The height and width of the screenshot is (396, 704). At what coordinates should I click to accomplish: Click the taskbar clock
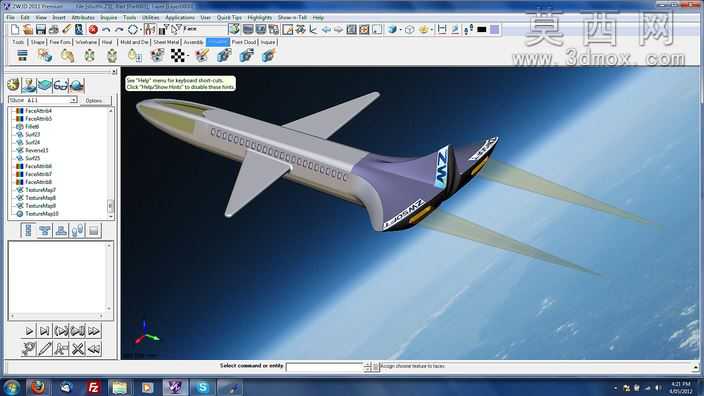point(681,387)
